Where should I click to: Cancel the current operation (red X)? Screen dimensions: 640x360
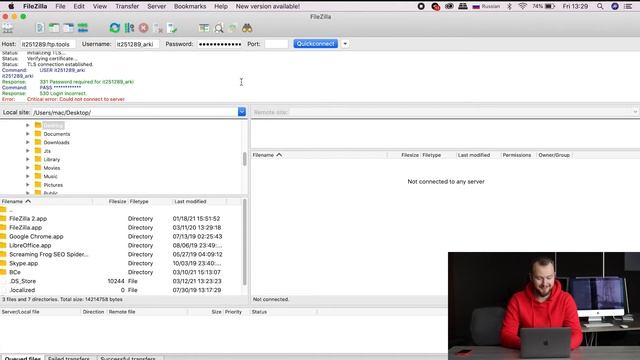tap(144, 28)
